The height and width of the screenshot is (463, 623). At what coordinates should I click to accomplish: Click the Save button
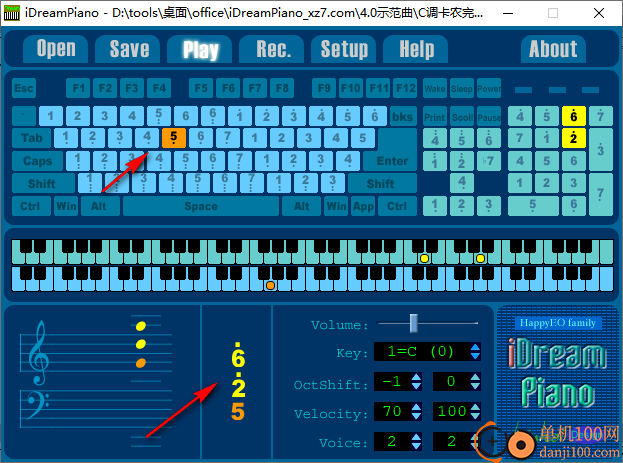(128, 49)
